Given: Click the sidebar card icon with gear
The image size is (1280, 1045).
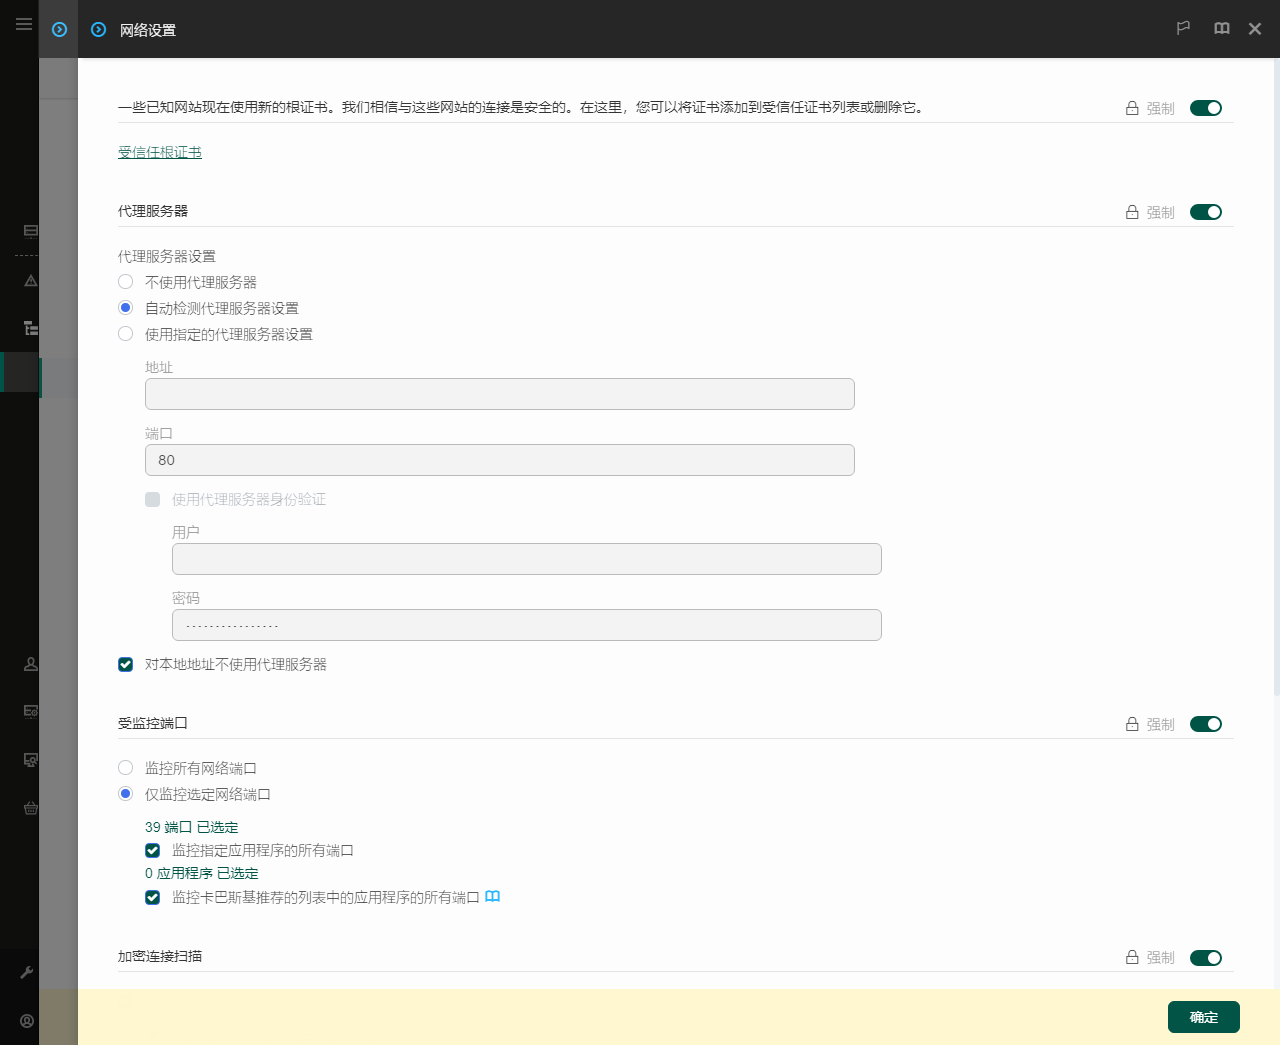Looking at the screenshot, I should 31,711.
